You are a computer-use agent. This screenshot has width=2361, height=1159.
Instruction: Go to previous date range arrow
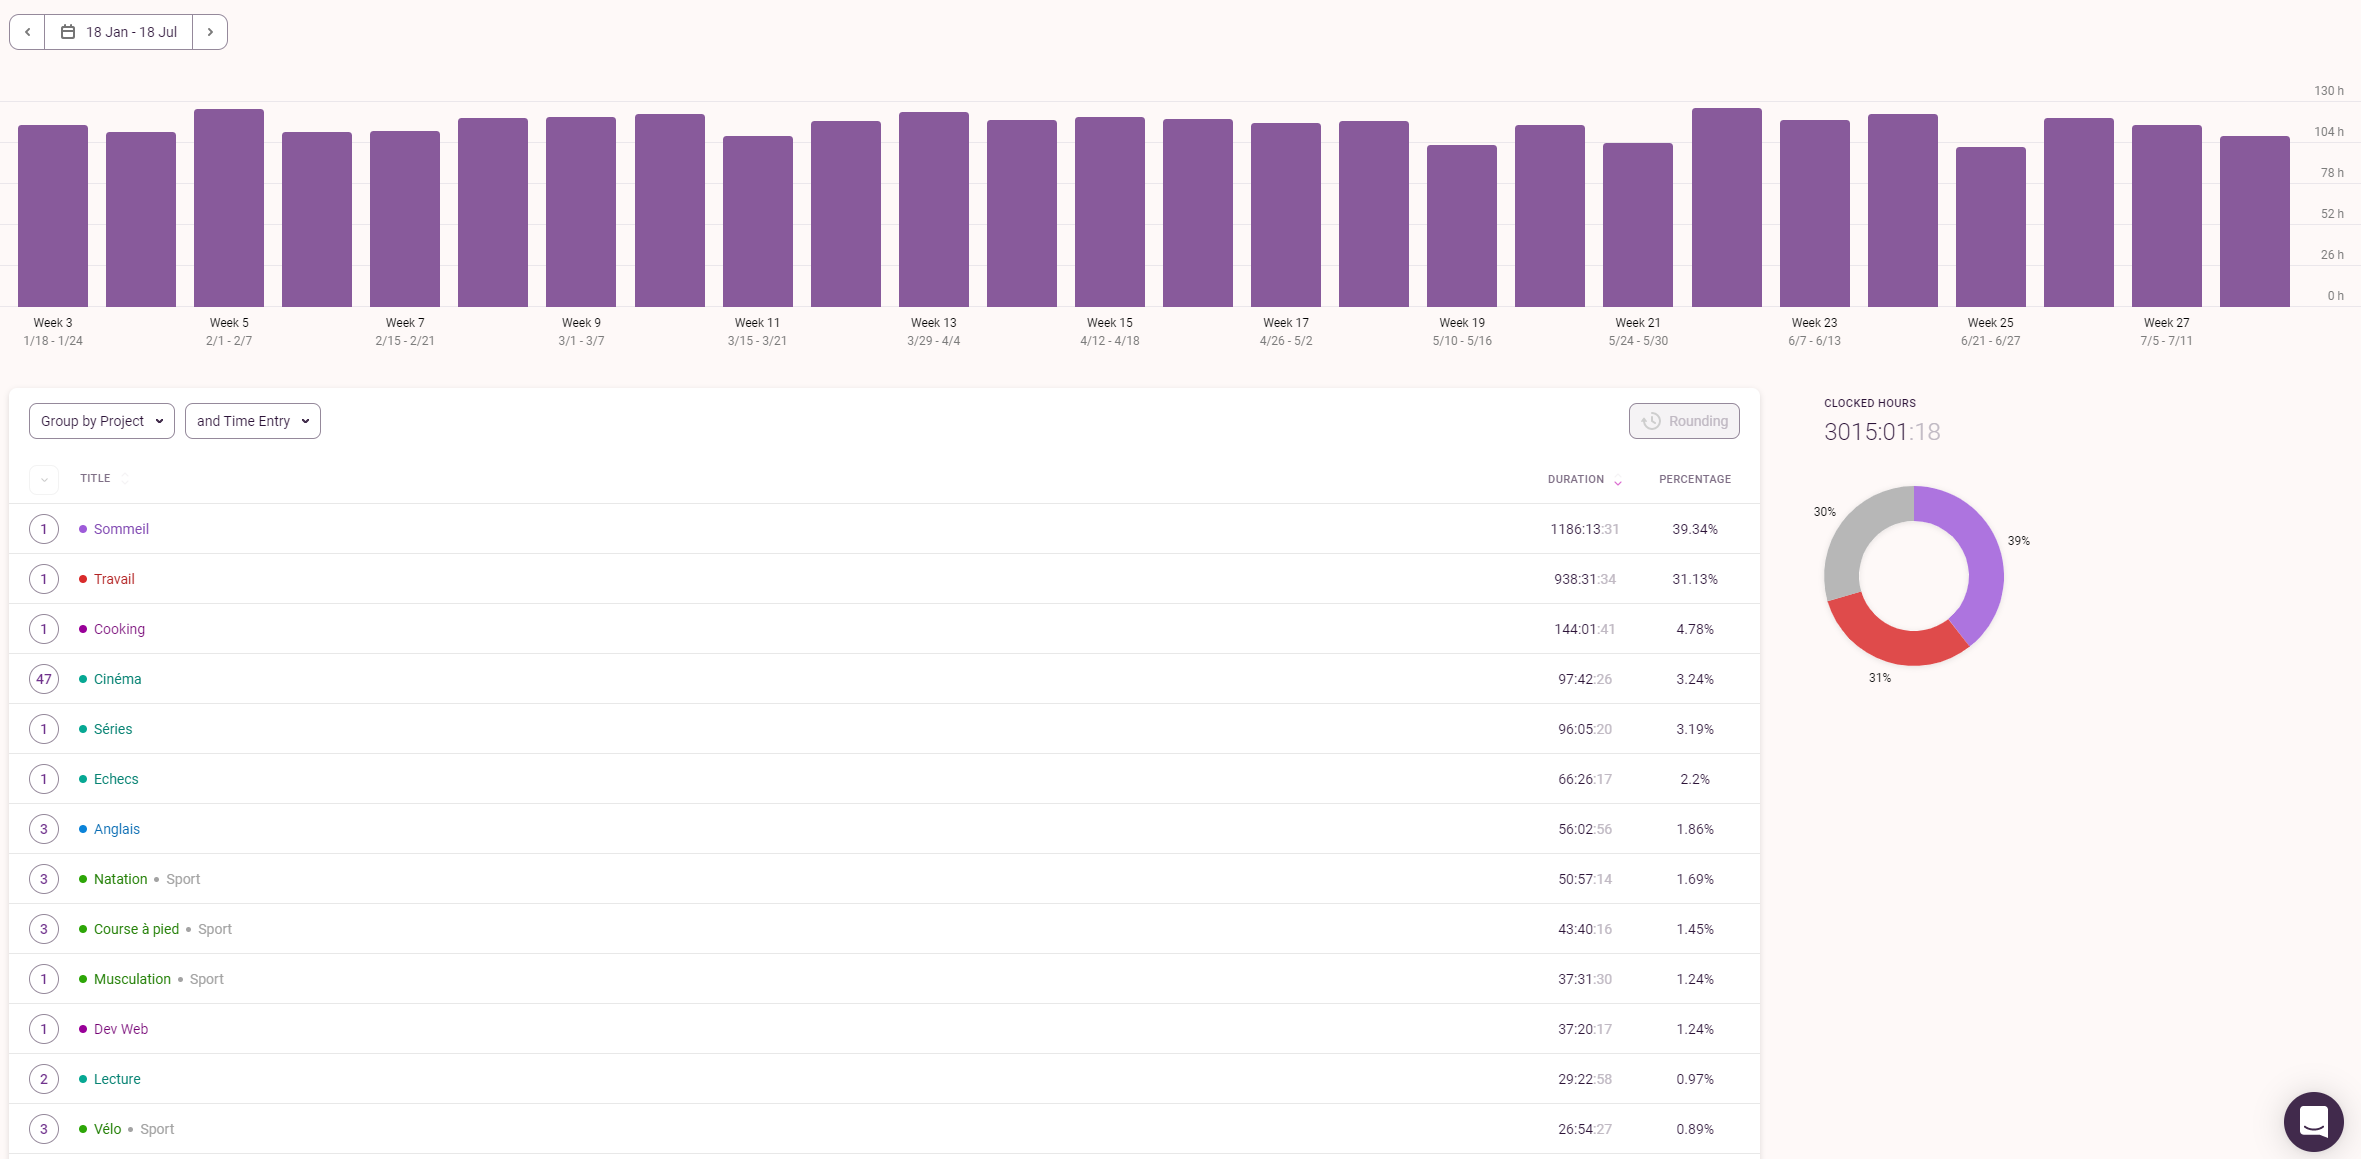point(27,32)
